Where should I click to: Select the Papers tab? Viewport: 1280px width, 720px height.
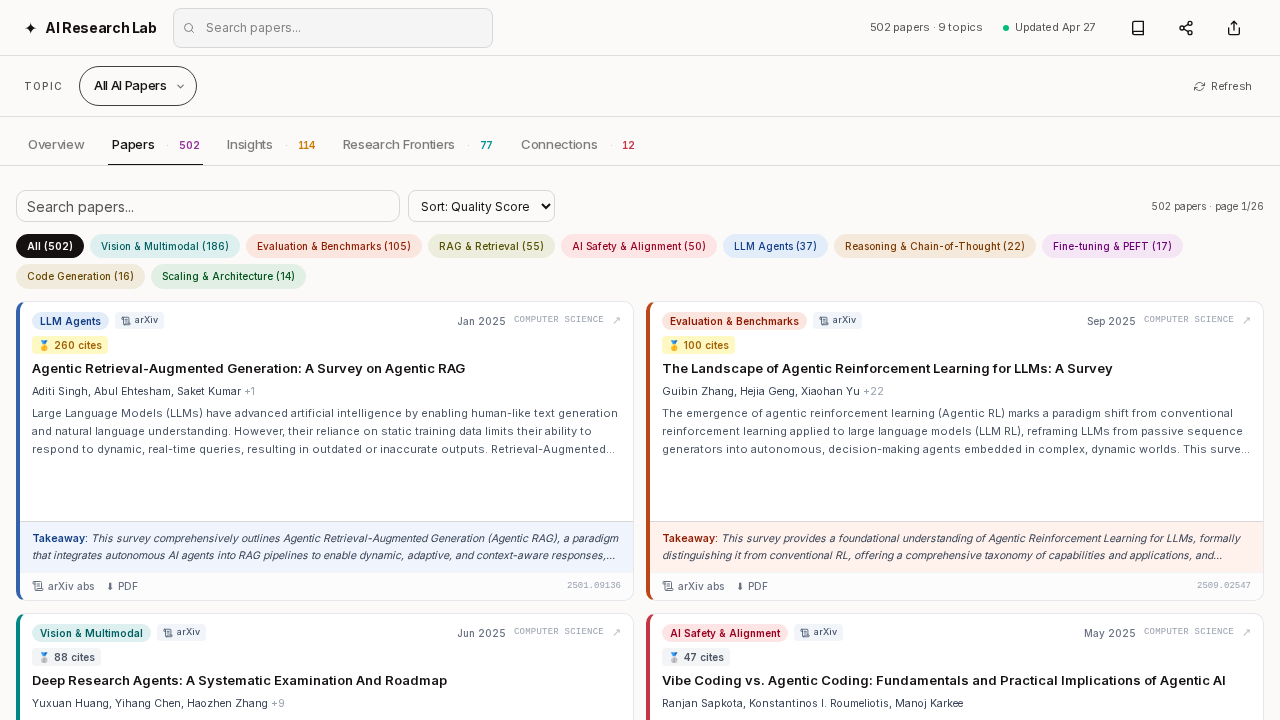(155, 145)
